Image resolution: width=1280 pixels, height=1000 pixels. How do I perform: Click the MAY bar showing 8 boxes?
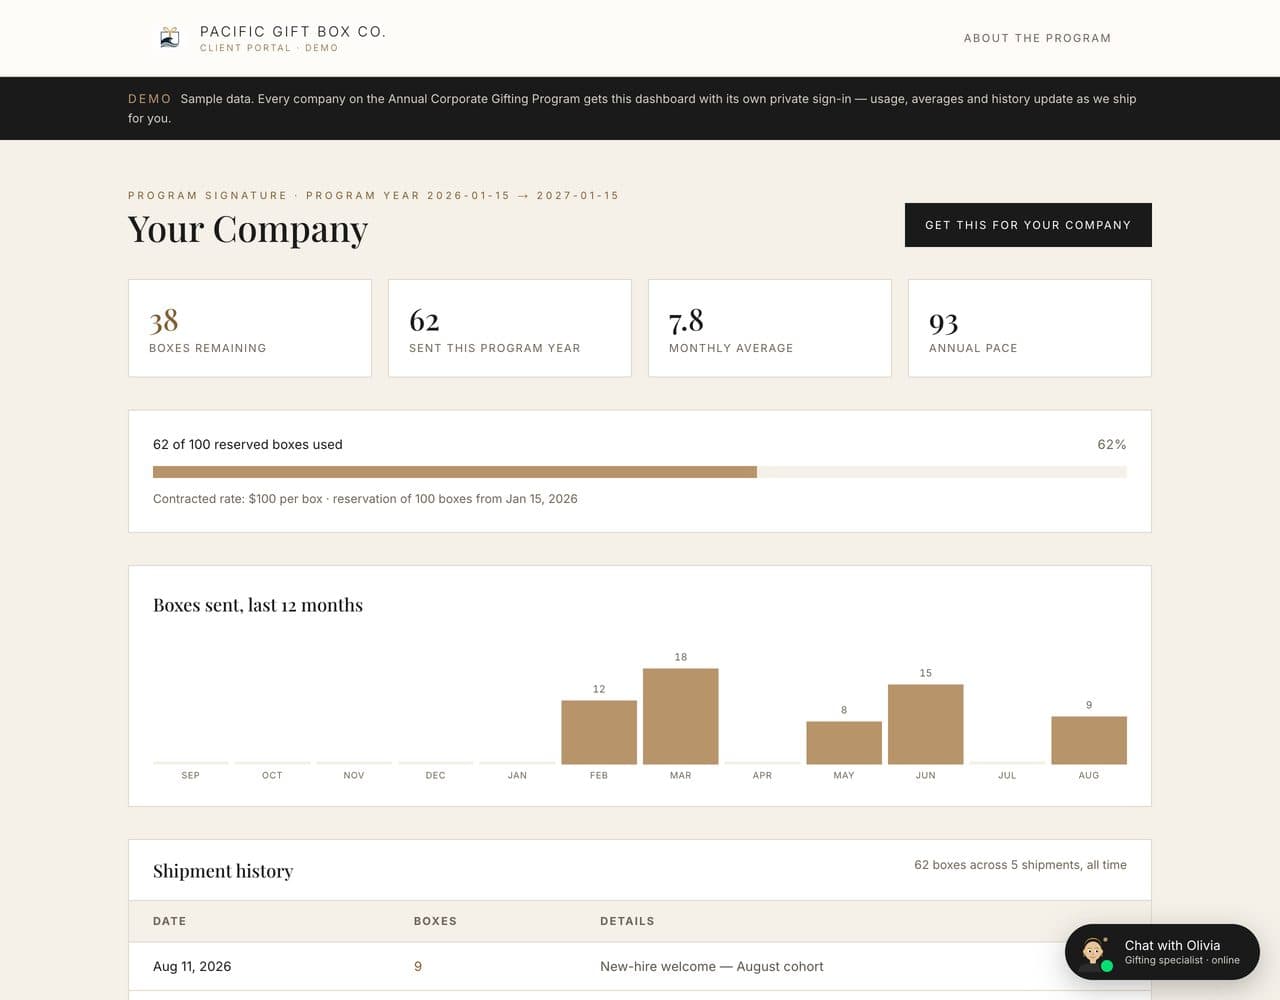[844, 743]
